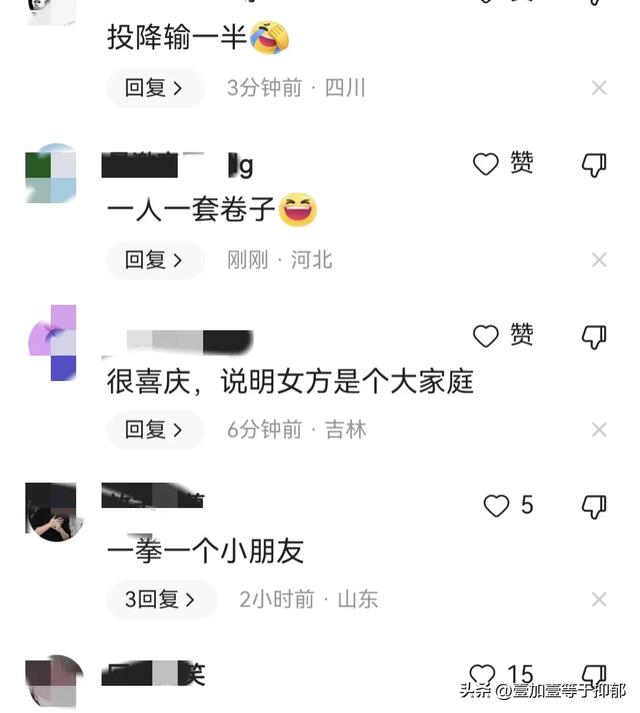This screenshot has width=640, height=713.
Task: Dislike the '一人一套卷子' comment
Action: (x=594, y=165)
